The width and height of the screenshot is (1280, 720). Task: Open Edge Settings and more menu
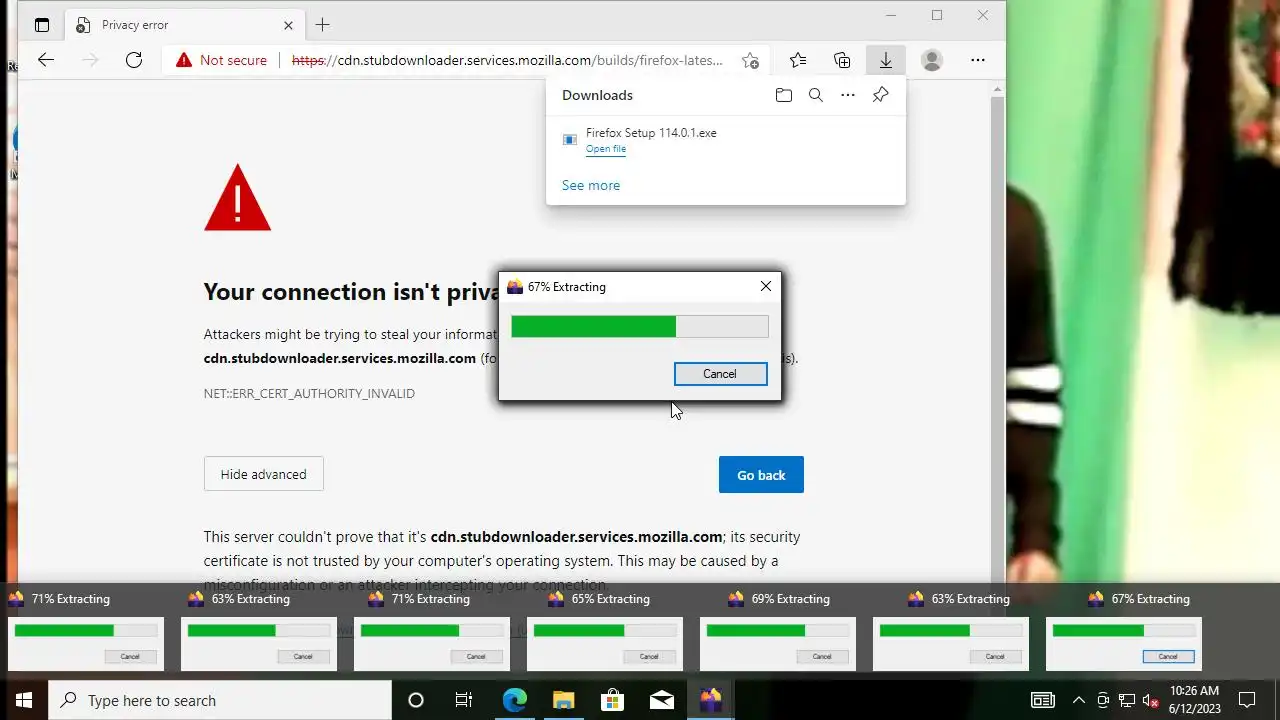(x=978, y=60)
